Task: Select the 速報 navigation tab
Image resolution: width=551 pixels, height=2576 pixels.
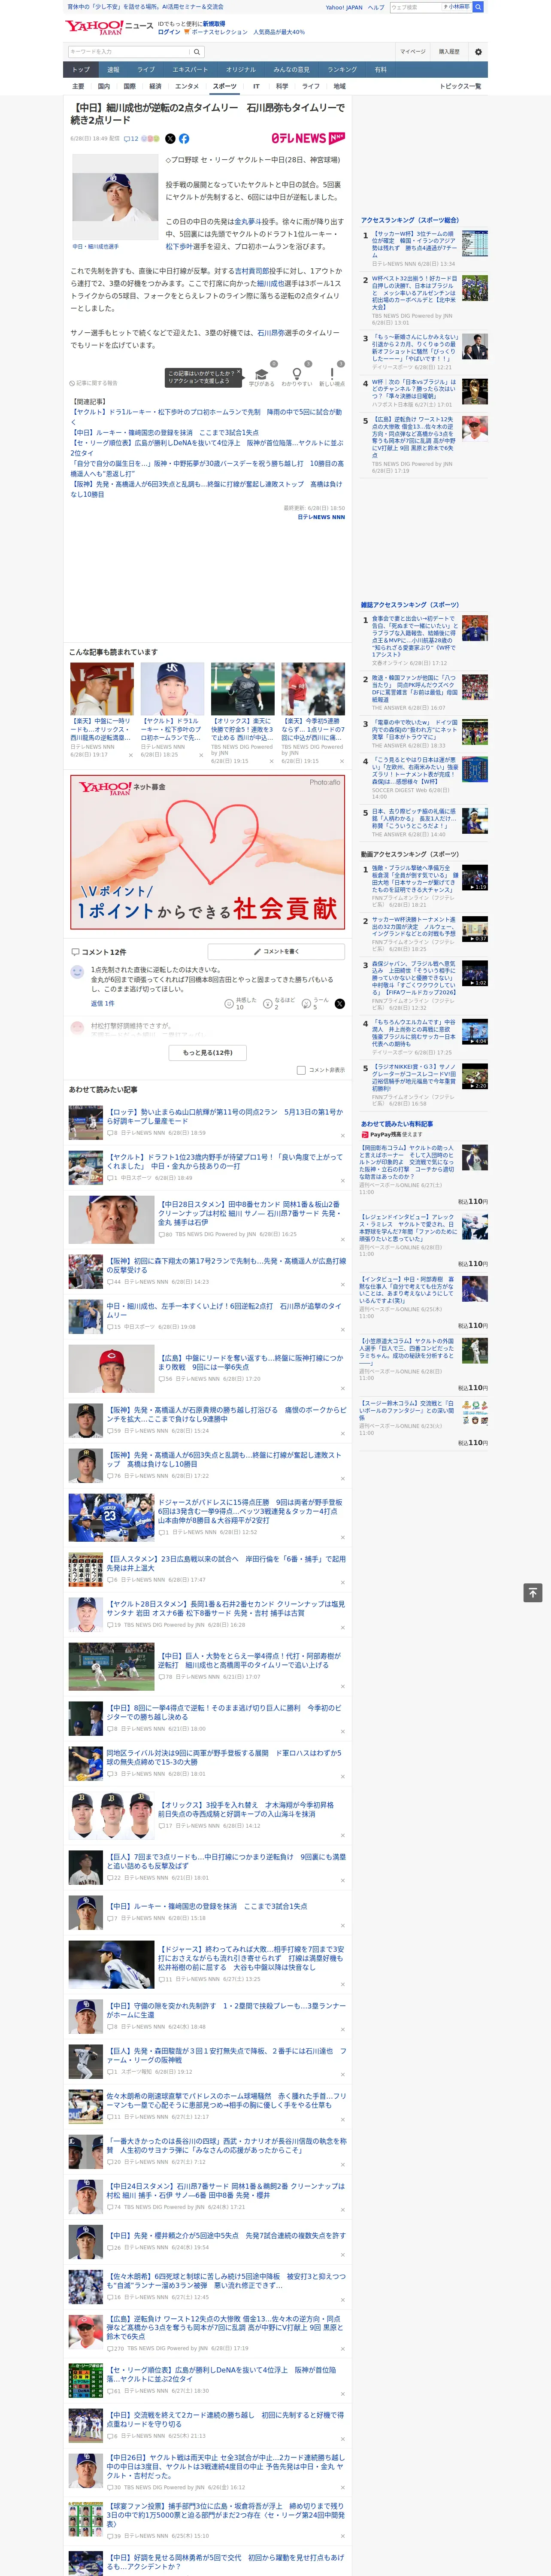Action: (113, 70)
